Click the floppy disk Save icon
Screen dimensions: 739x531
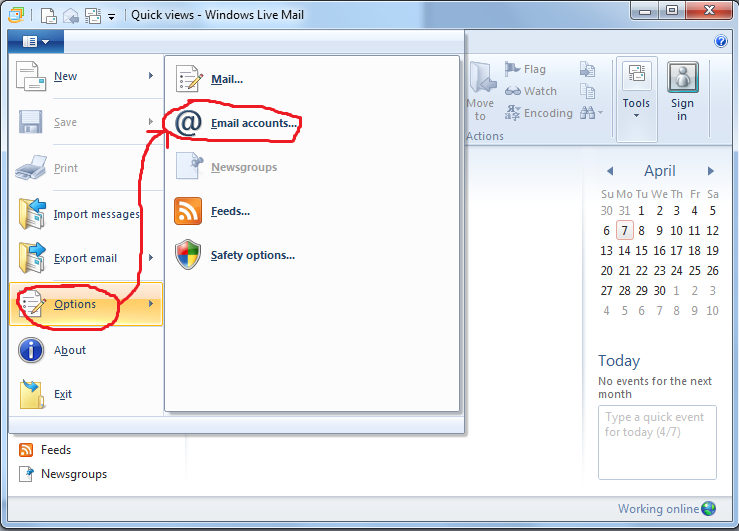[31, 122]
